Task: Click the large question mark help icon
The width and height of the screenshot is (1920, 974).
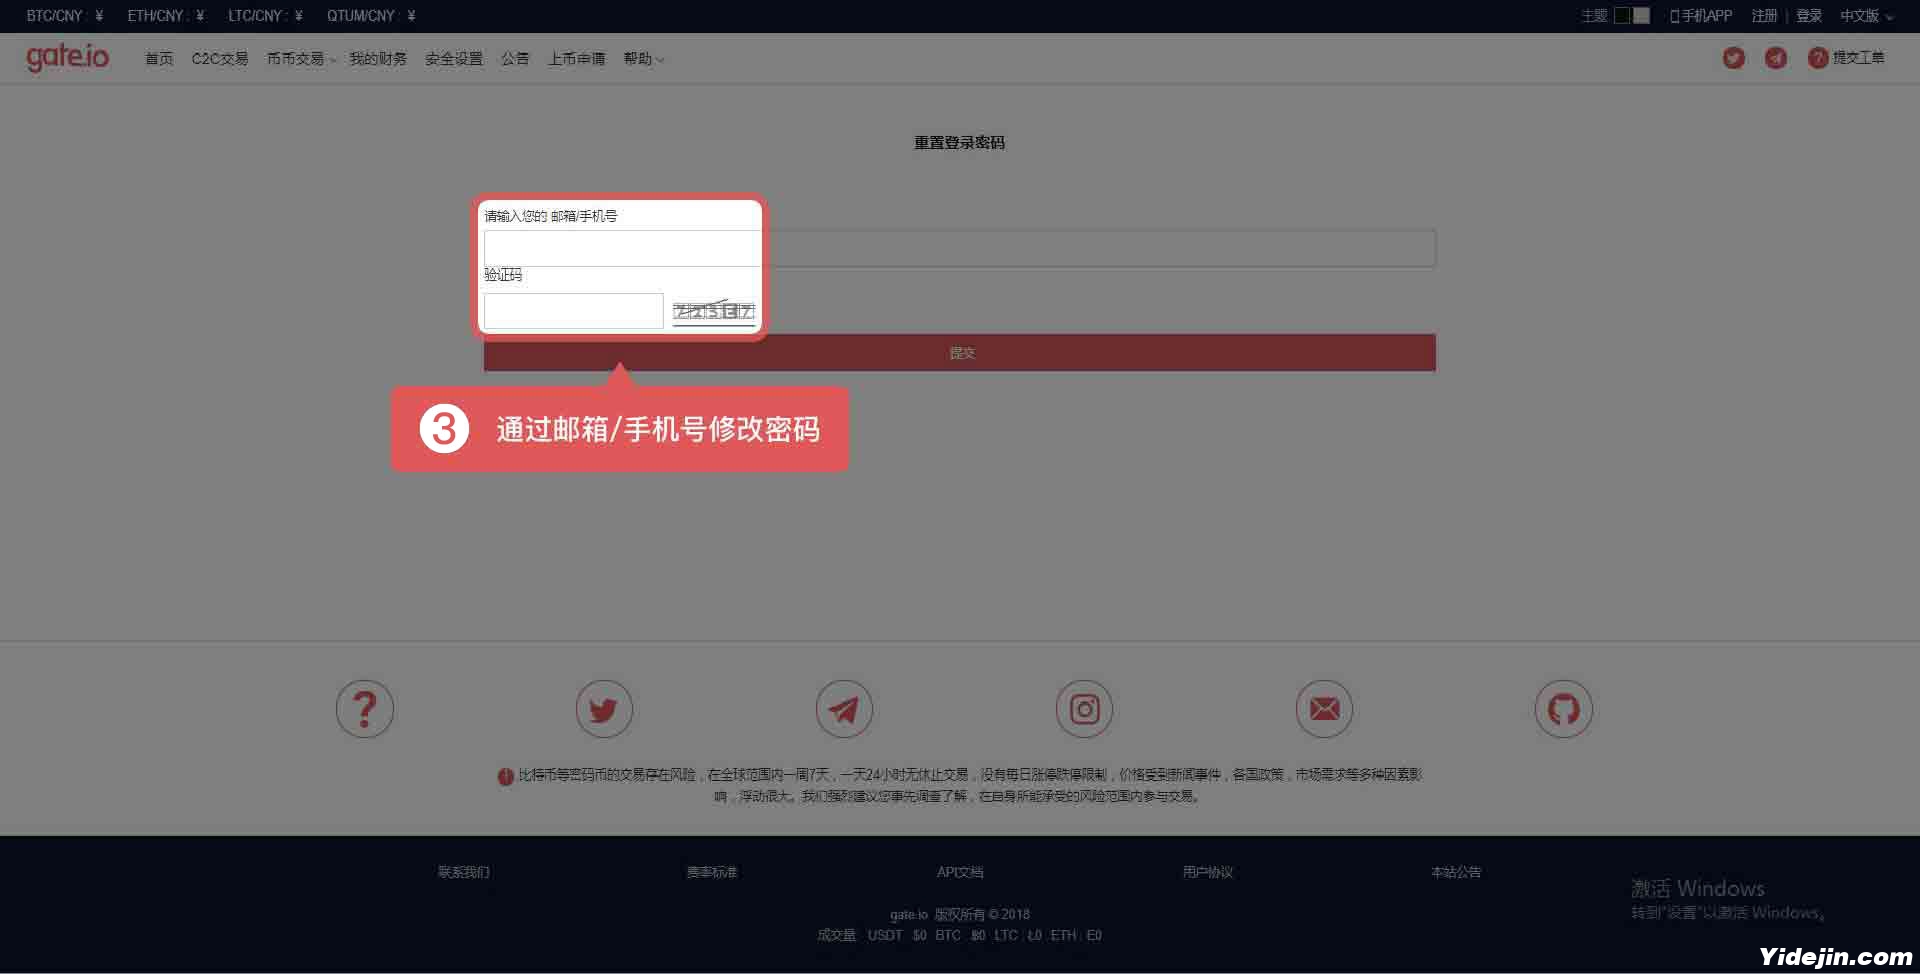Action: point(365,709)
